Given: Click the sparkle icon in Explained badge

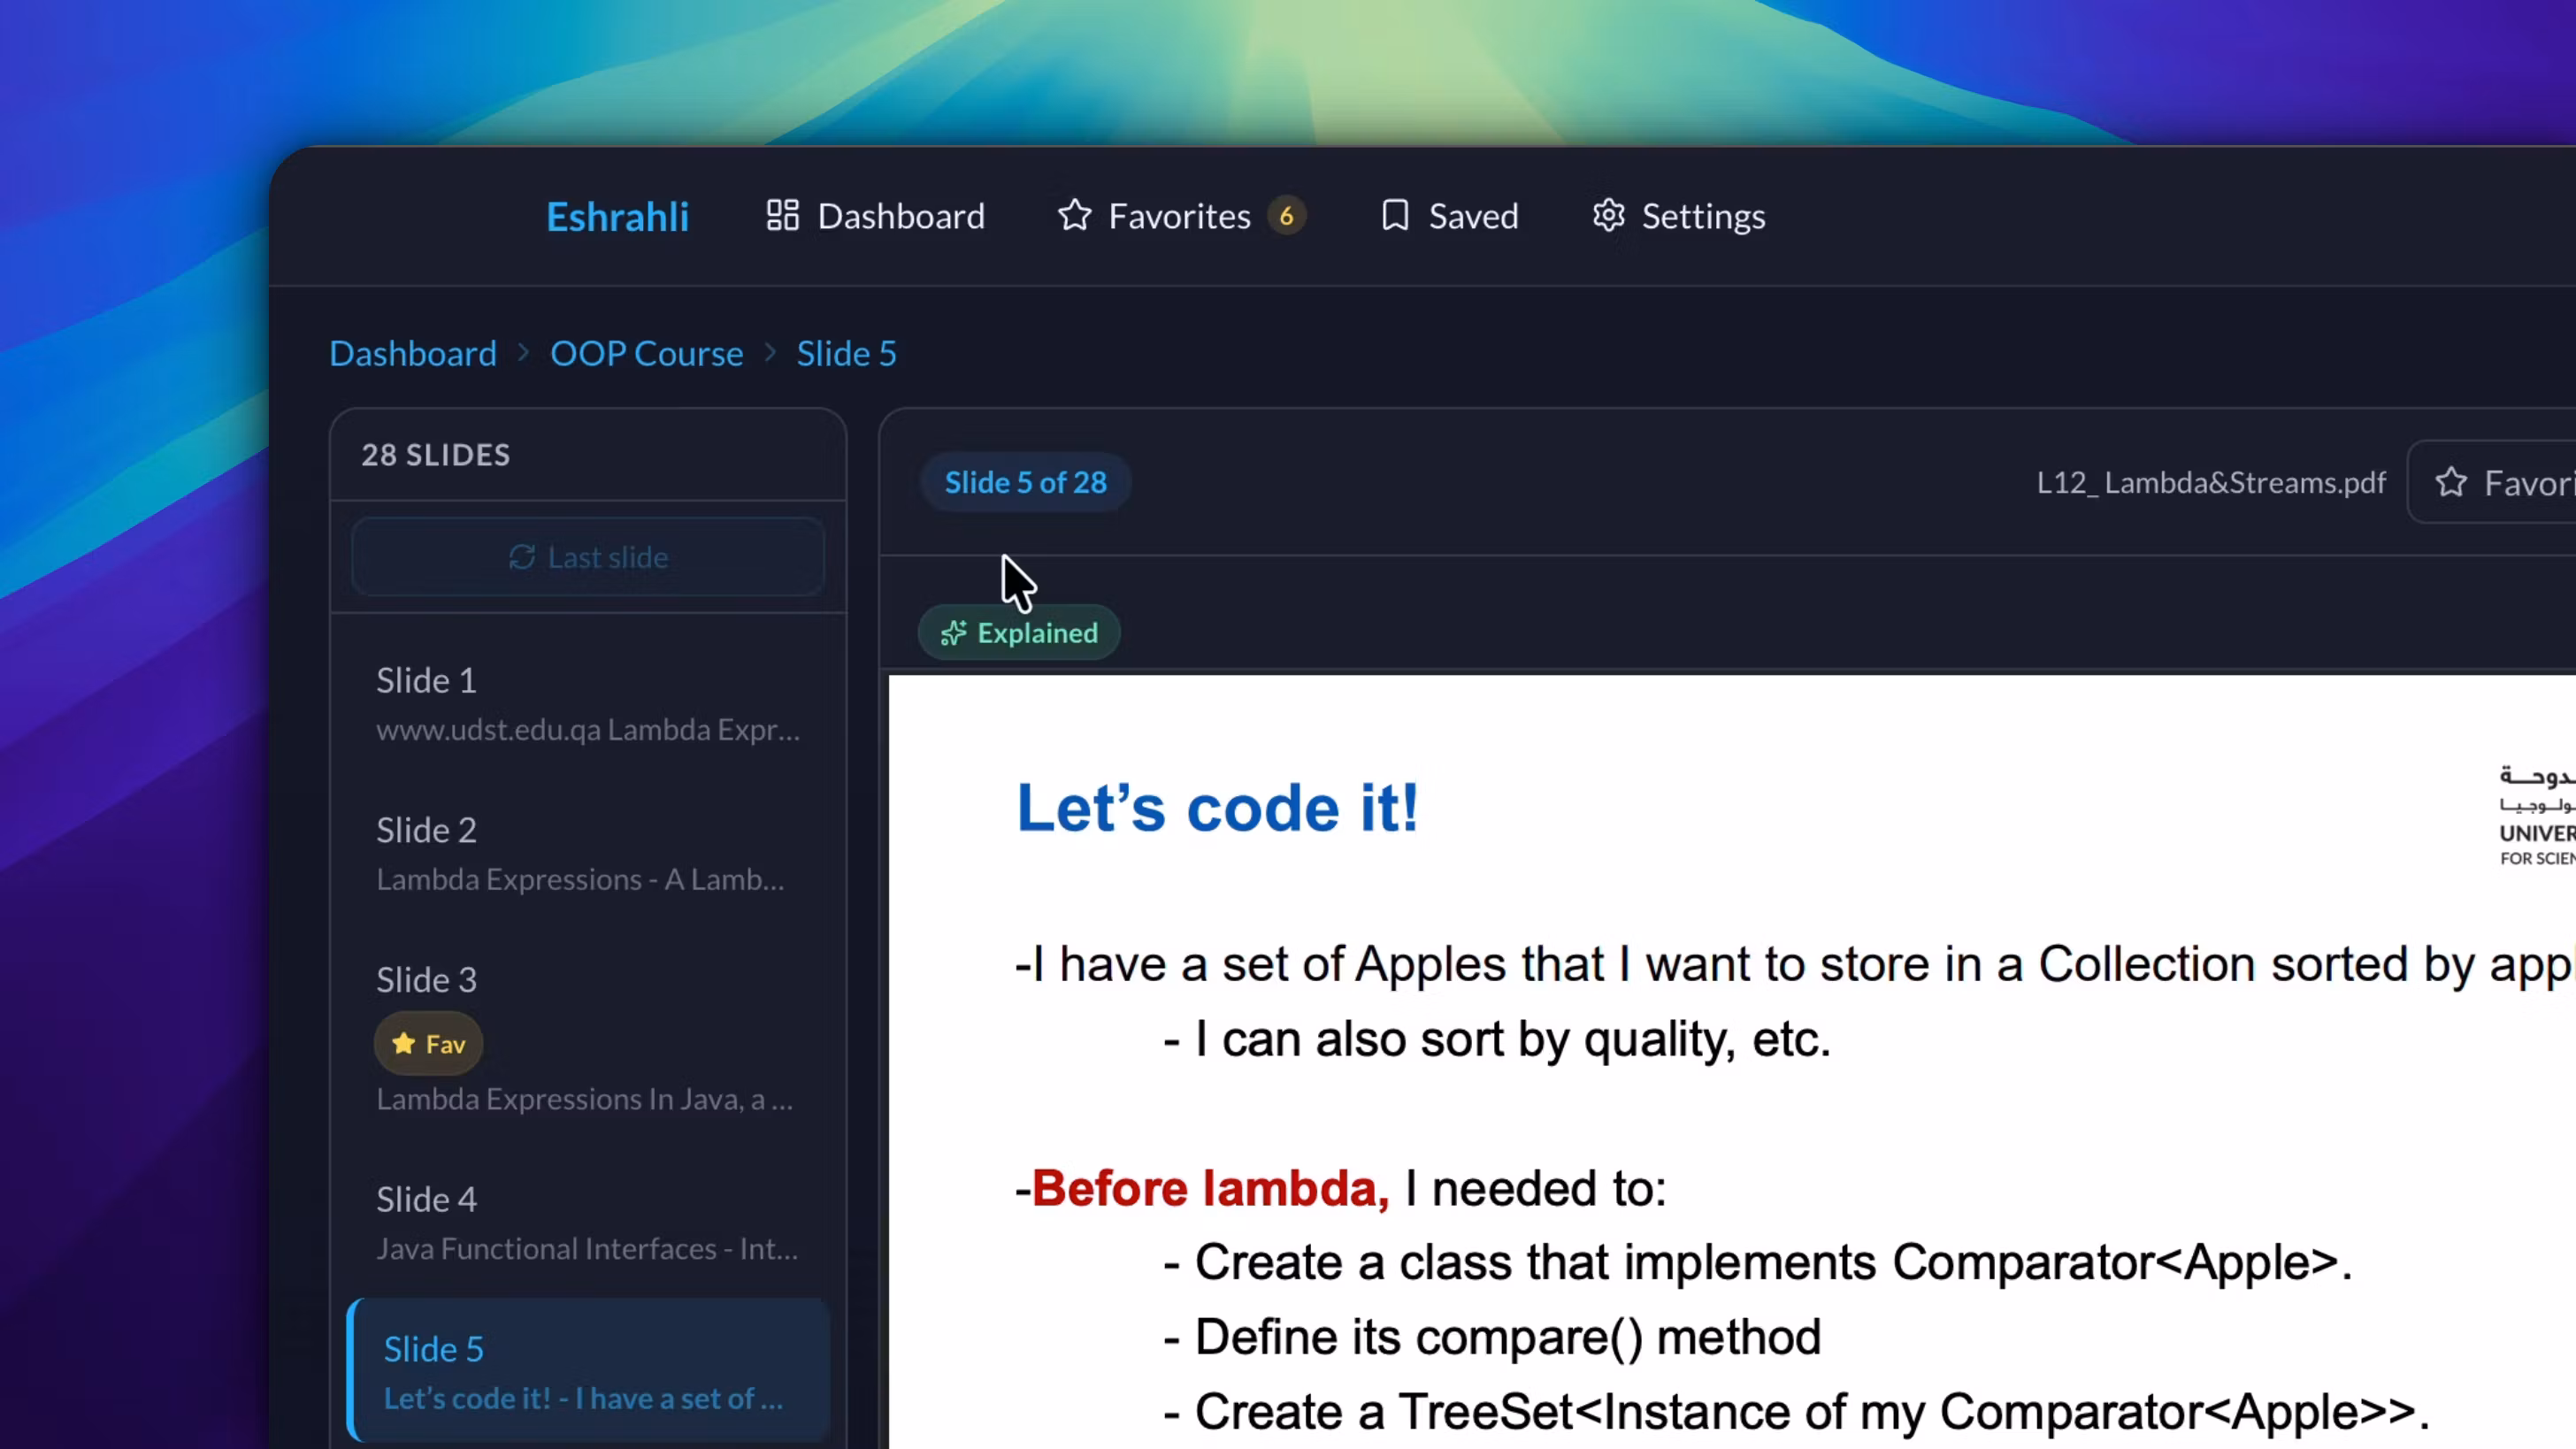Looking at the screenshot, I should click(953, 633).
